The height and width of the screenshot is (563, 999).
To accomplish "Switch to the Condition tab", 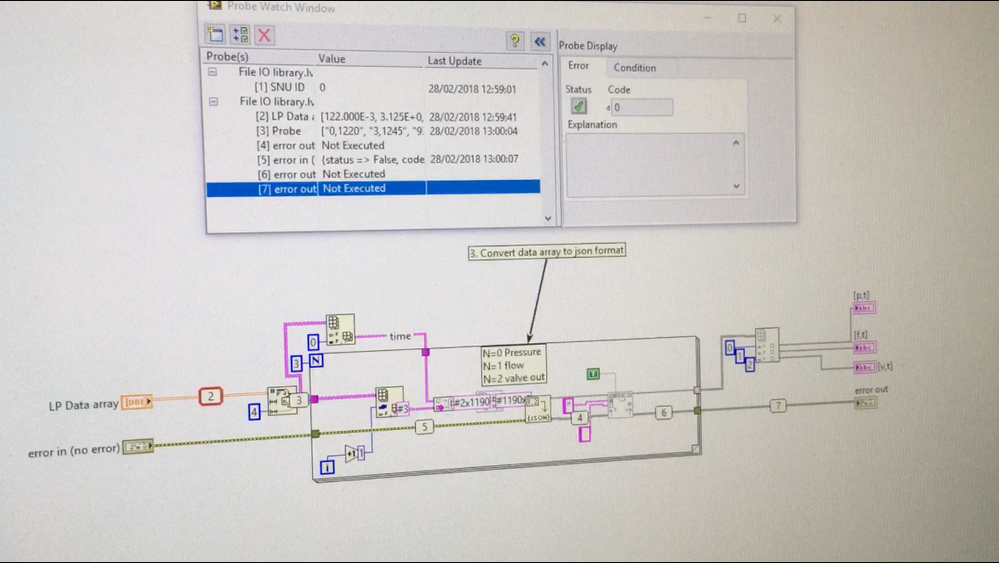I will click(x=635, y=68).
